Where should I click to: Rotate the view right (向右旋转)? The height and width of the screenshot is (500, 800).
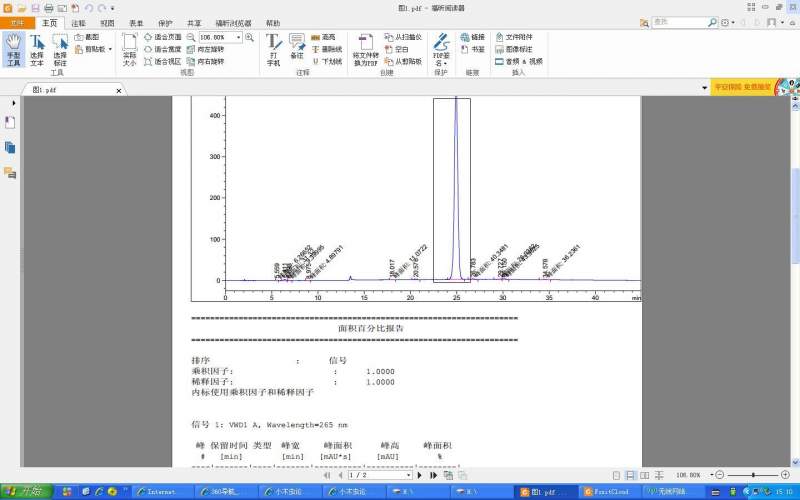tap(205, 61)
